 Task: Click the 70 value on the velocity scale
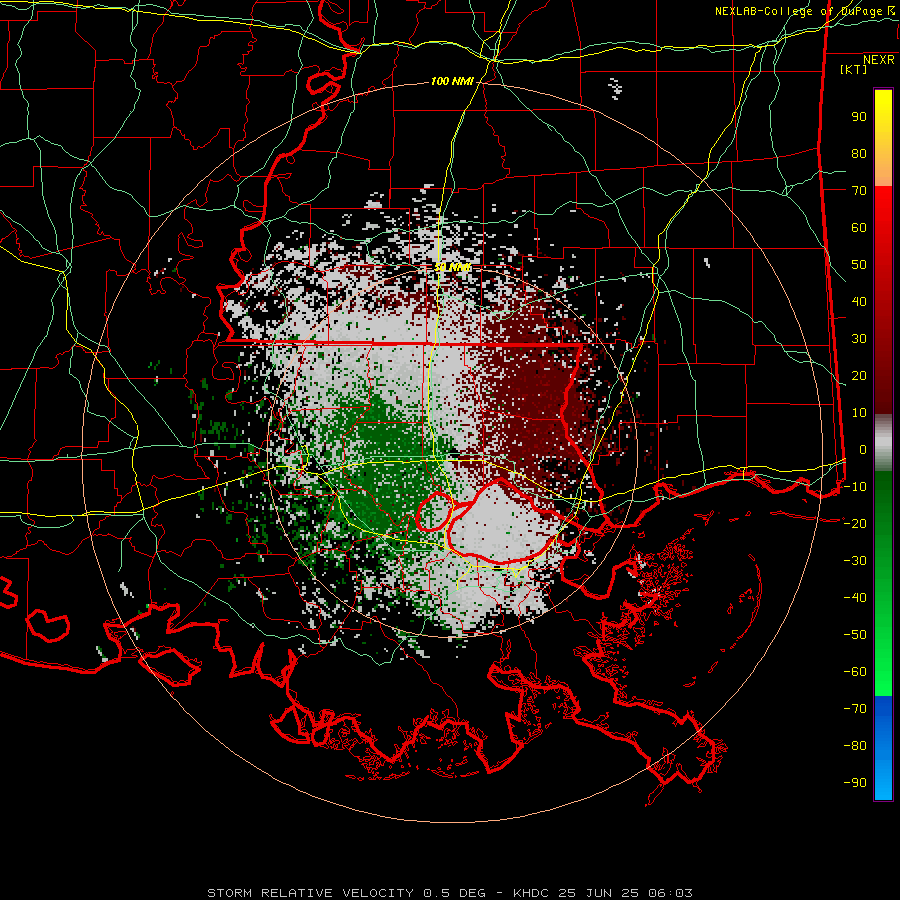pos(859,191)
